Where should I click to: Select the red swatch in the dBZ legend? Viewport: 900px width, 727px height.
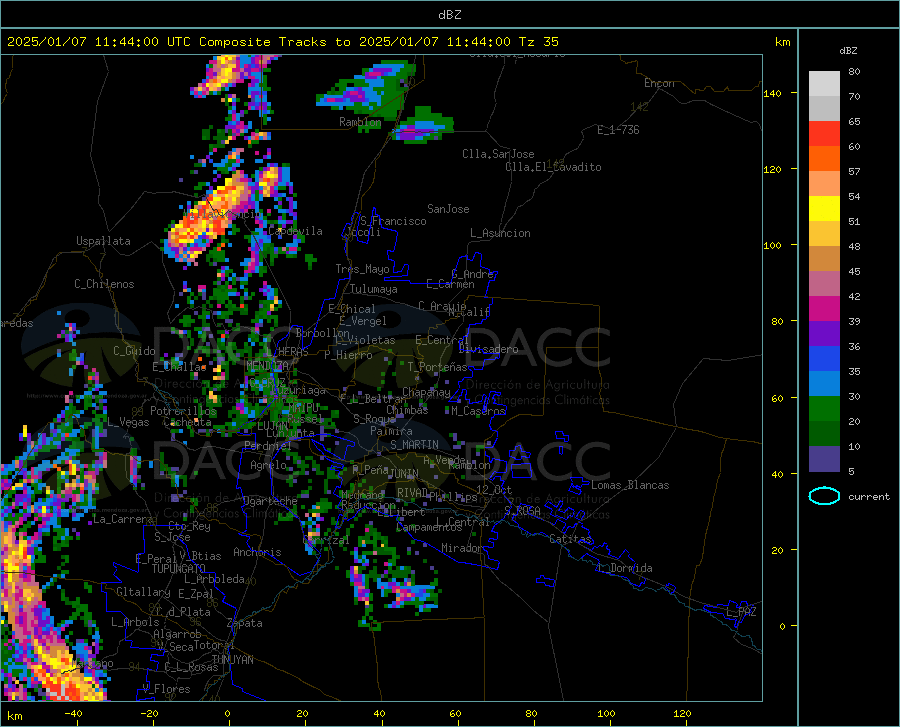click(x=824, y=133)
